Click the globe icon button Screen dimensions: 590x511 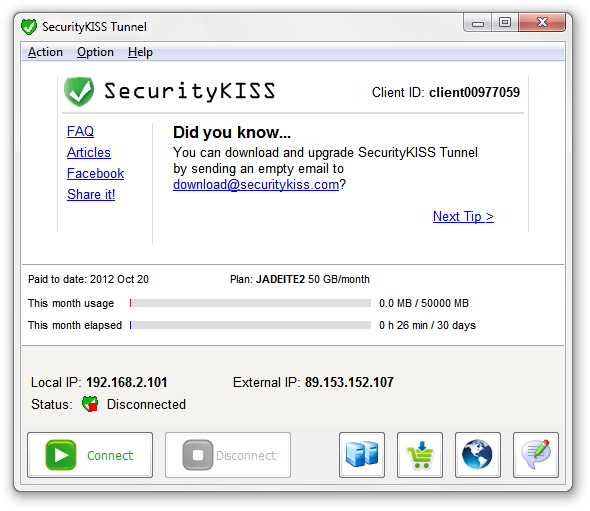click(x=478, y=455)
